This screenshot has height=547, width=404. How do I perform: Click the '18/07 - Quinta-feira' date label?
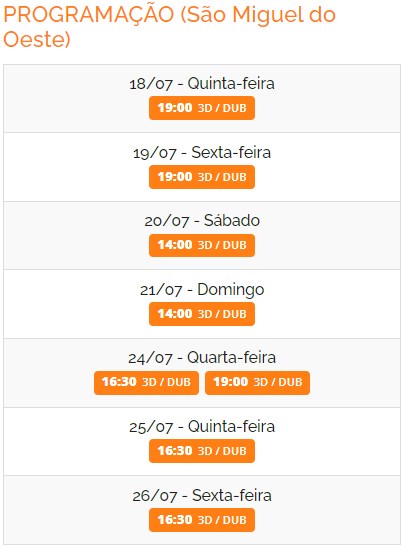202,84
